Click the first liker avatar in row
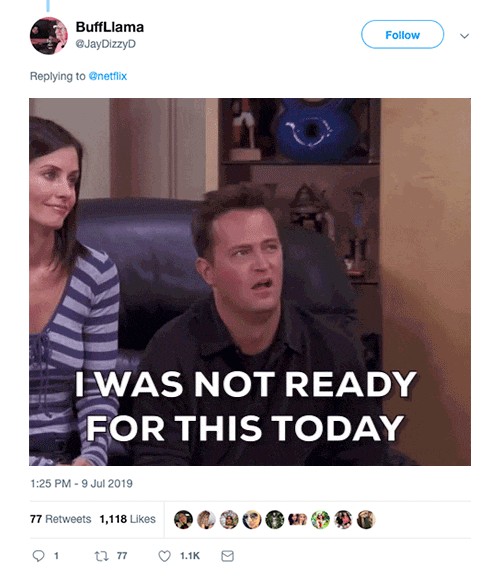500x576 pixels. click(x=183, y=519)
